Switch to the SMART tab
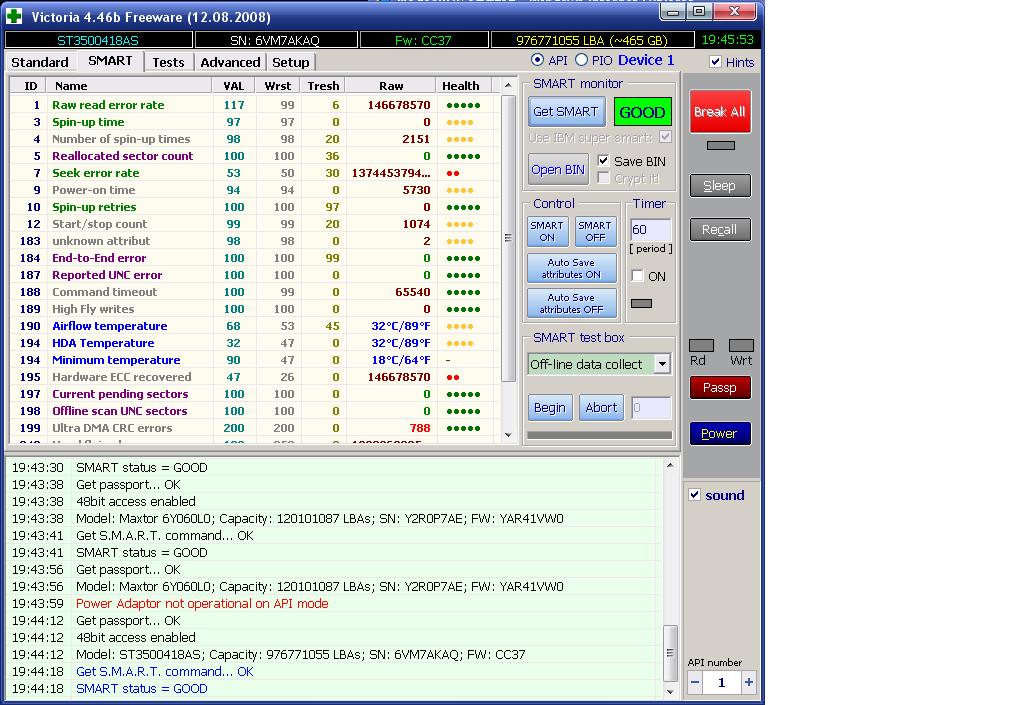The width and height of the screenshot is (1024, 705). point(110,61)
